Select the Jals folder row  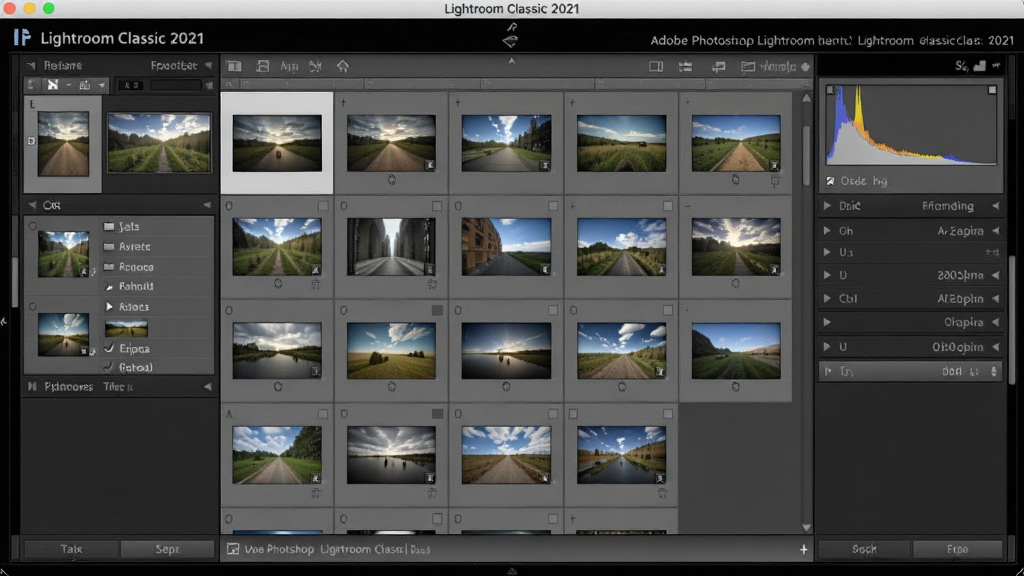[x=157, y=227]
